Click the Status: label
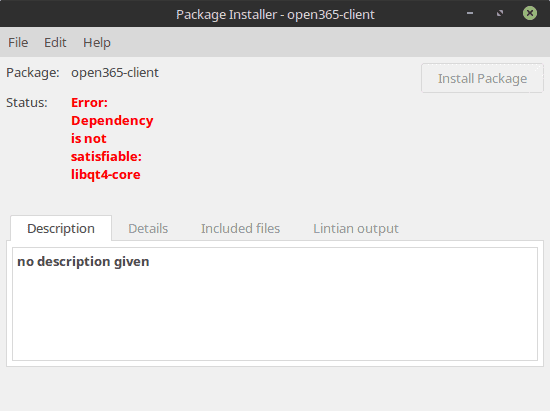The image size is (550, 411). pos(27,103)
